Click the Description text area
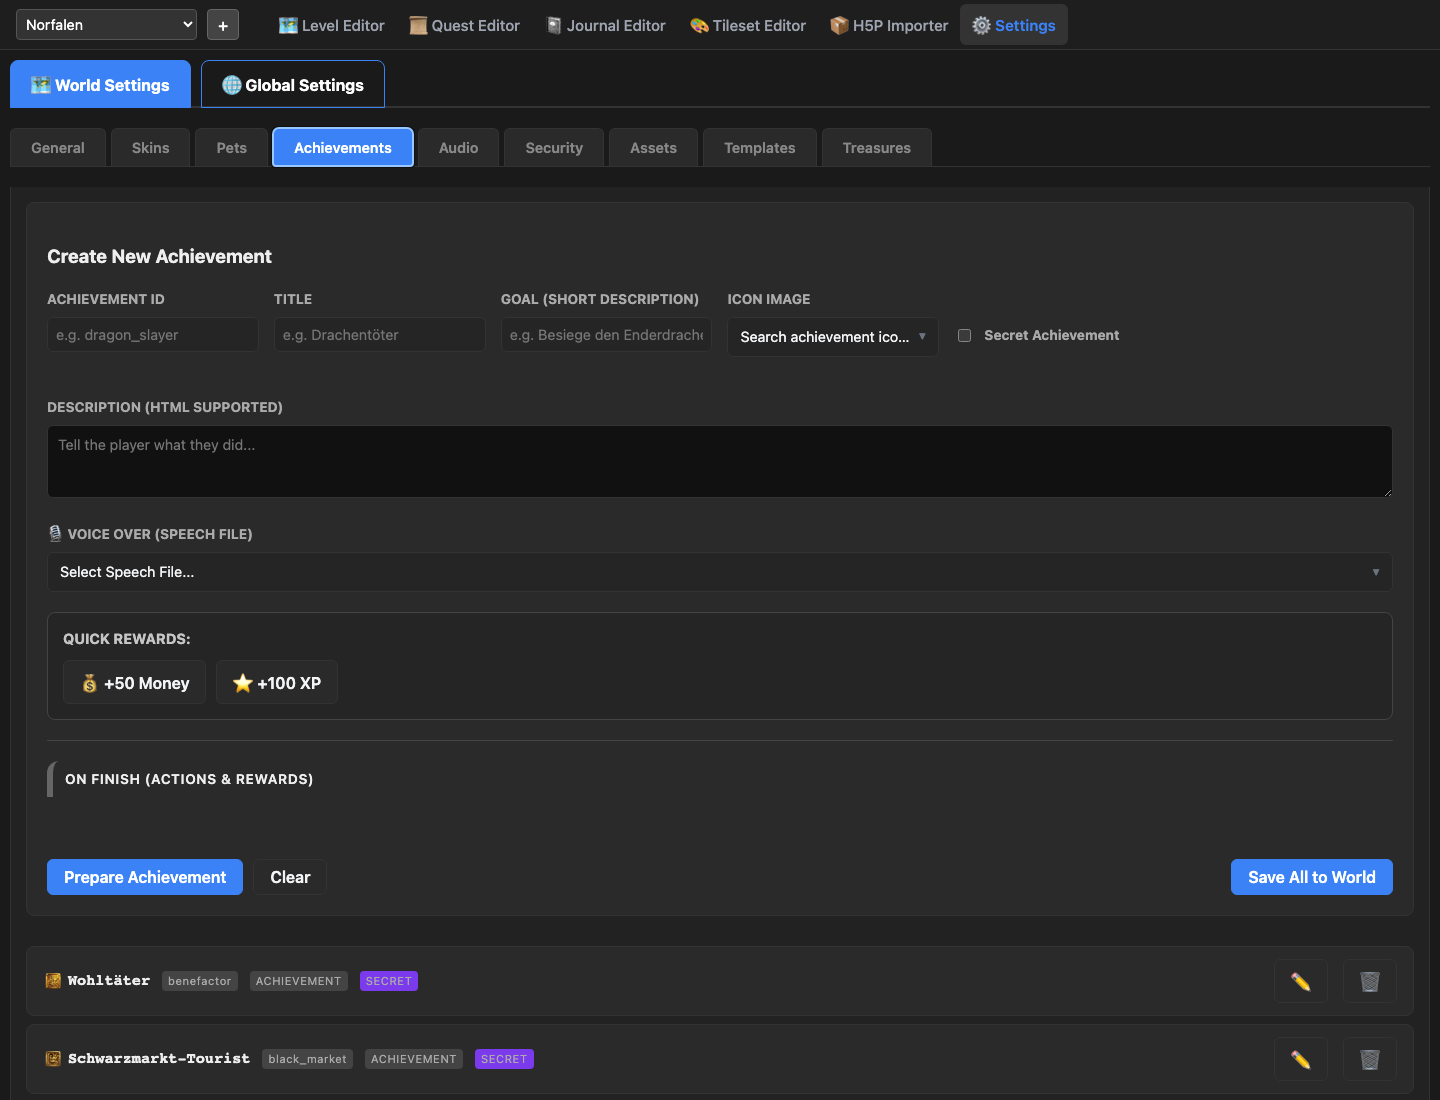 click(719, 462)
